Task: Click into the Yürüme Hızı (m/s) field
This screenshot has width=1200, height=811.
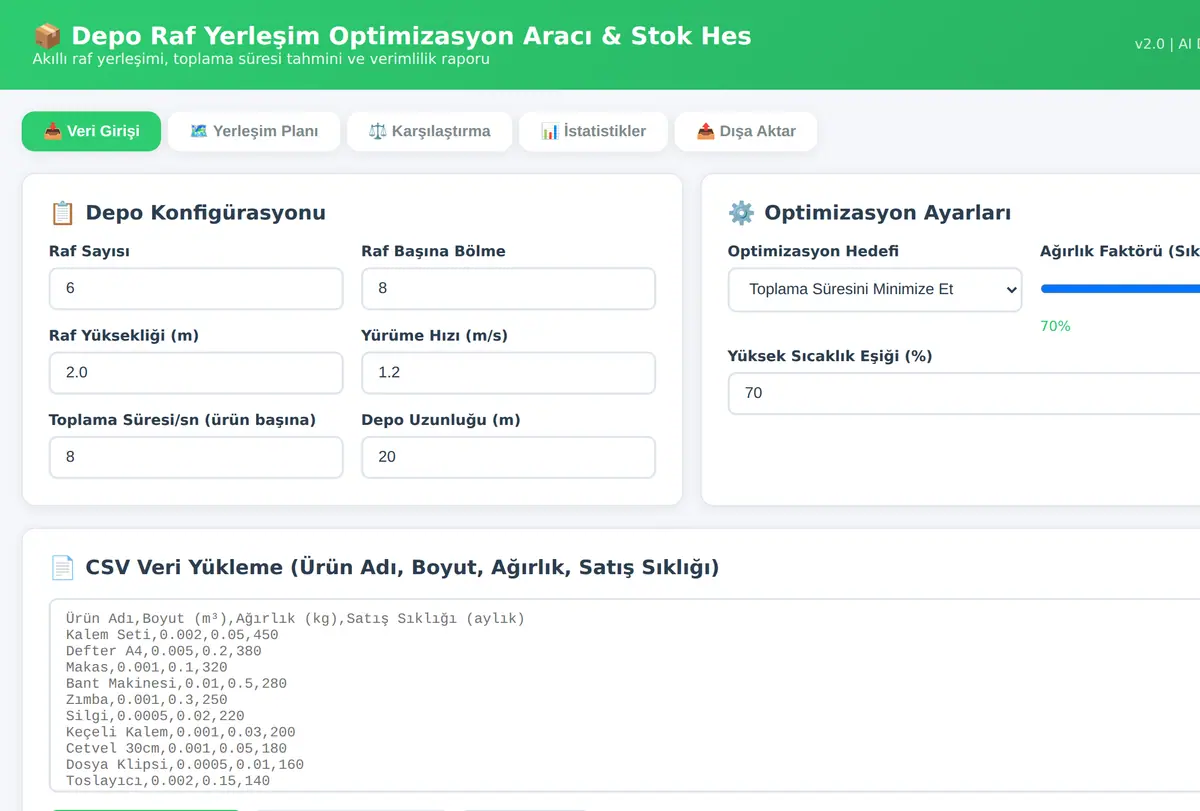Action: (x=508, y=372)
